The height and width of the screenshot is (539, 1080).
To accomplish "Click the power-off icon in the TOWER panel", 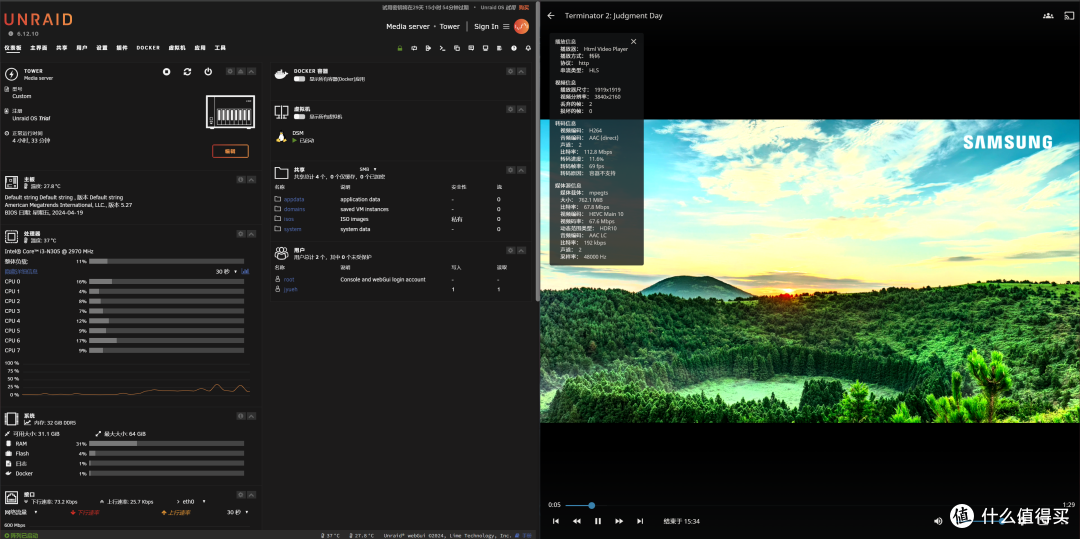I will click(x=208, y=72).
